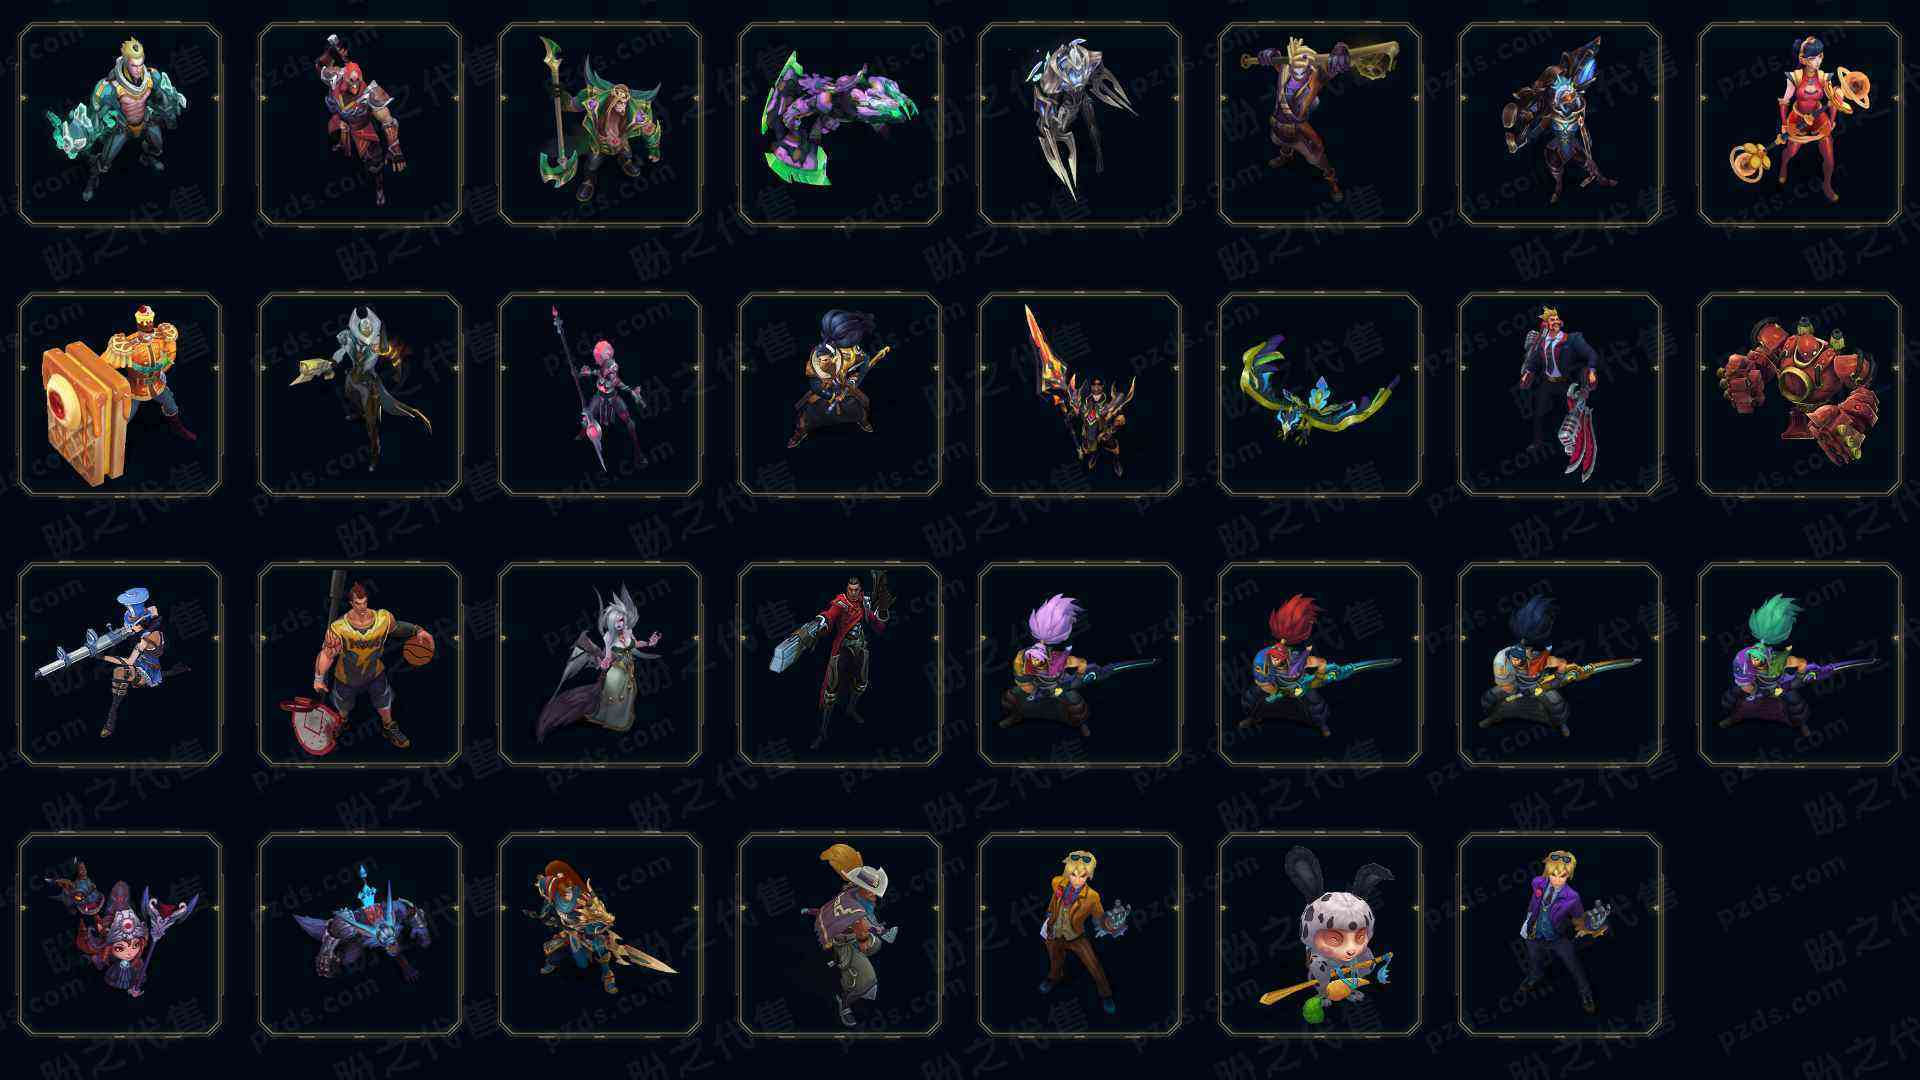Select the red golem skin with green-topped shoulders
The width and height of the screenshot is (1920, 1080).
click(x=1799, y=394)
